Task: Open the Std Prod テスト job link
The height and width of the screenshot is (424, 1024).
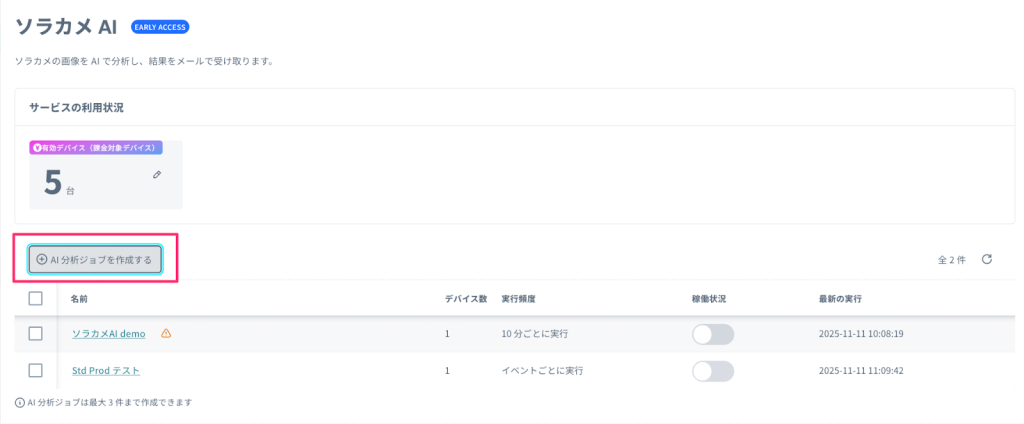Action: [105, 371]
